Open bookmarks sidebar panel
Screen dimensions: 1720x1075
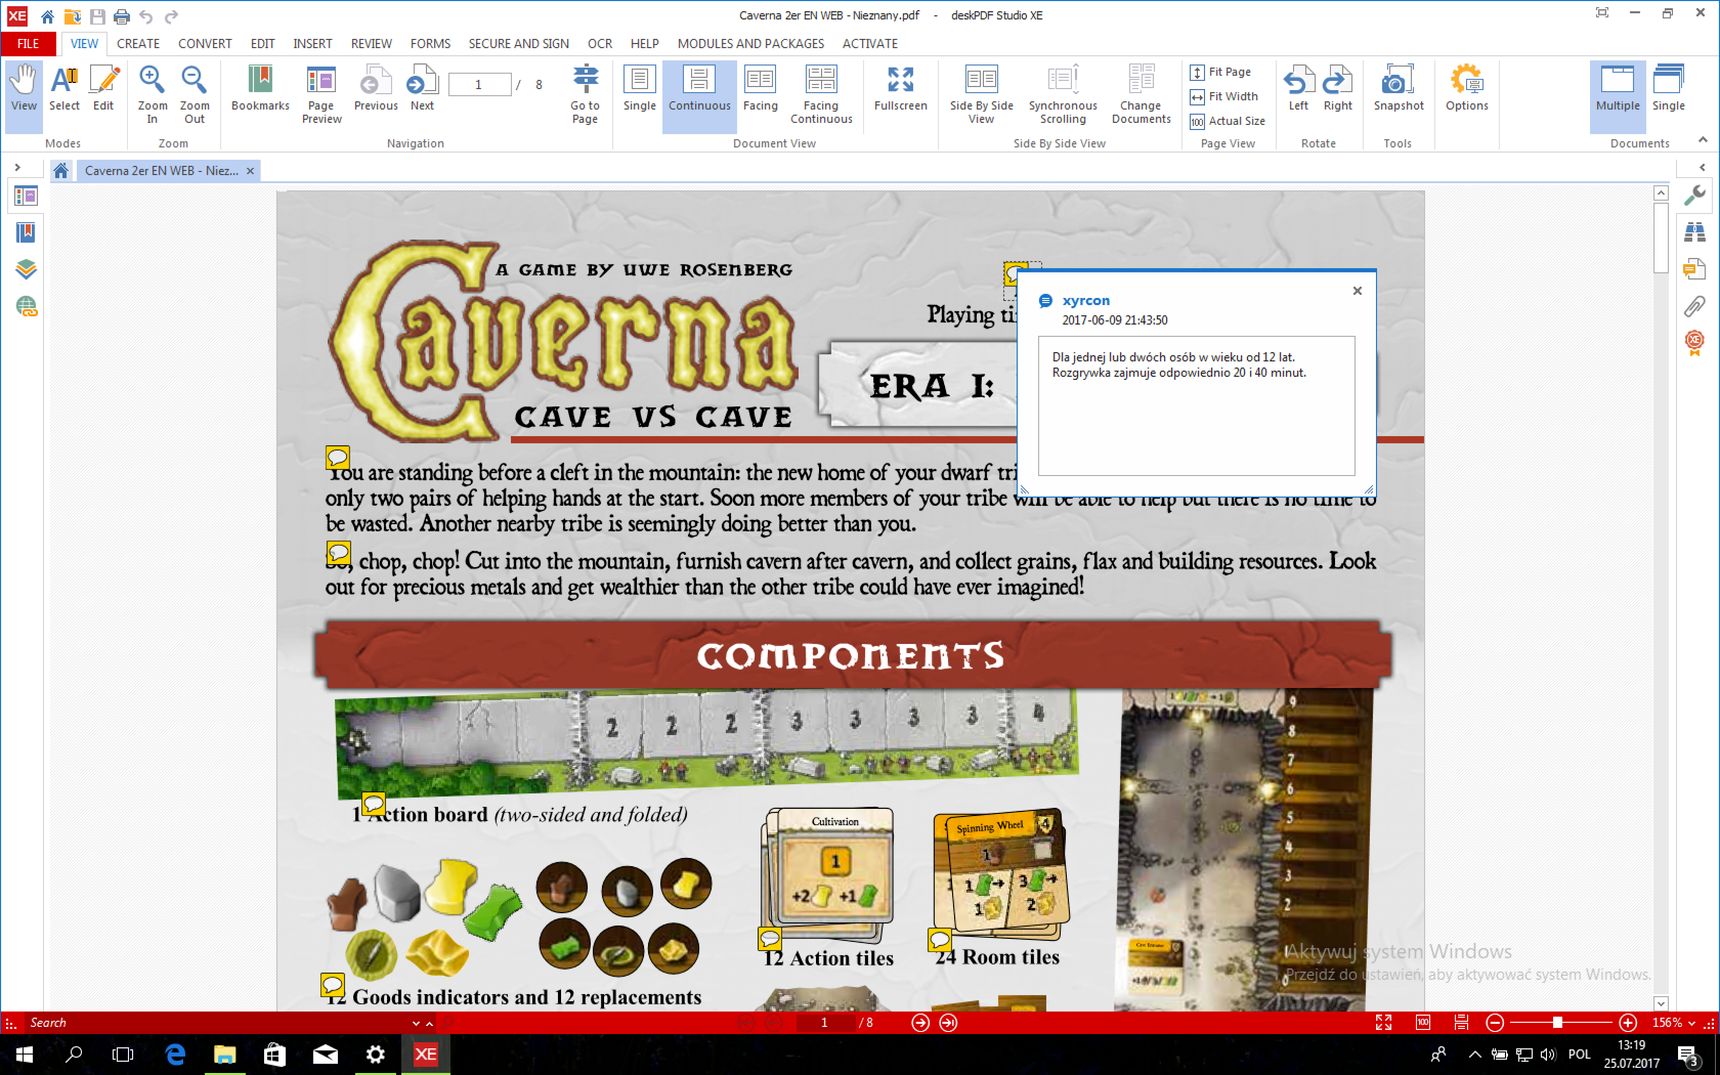[x=26, y=233]
